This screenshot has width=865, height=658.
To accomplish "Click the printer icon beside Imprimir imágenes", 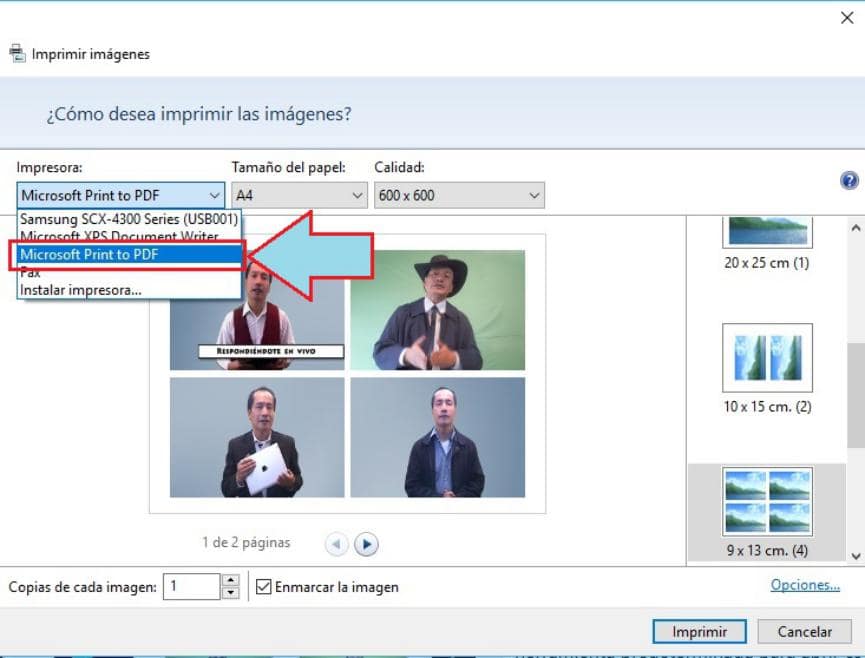I will pyautogui.click(x=17, y=52).
